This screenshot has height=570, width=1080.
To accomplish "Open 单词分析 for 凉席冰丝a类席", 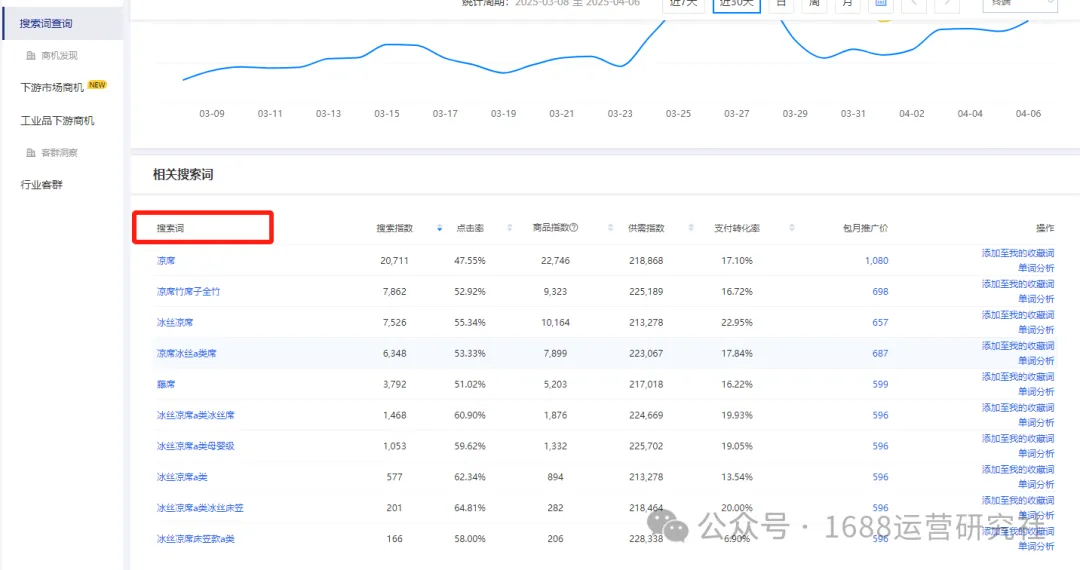I will 1036,361.
